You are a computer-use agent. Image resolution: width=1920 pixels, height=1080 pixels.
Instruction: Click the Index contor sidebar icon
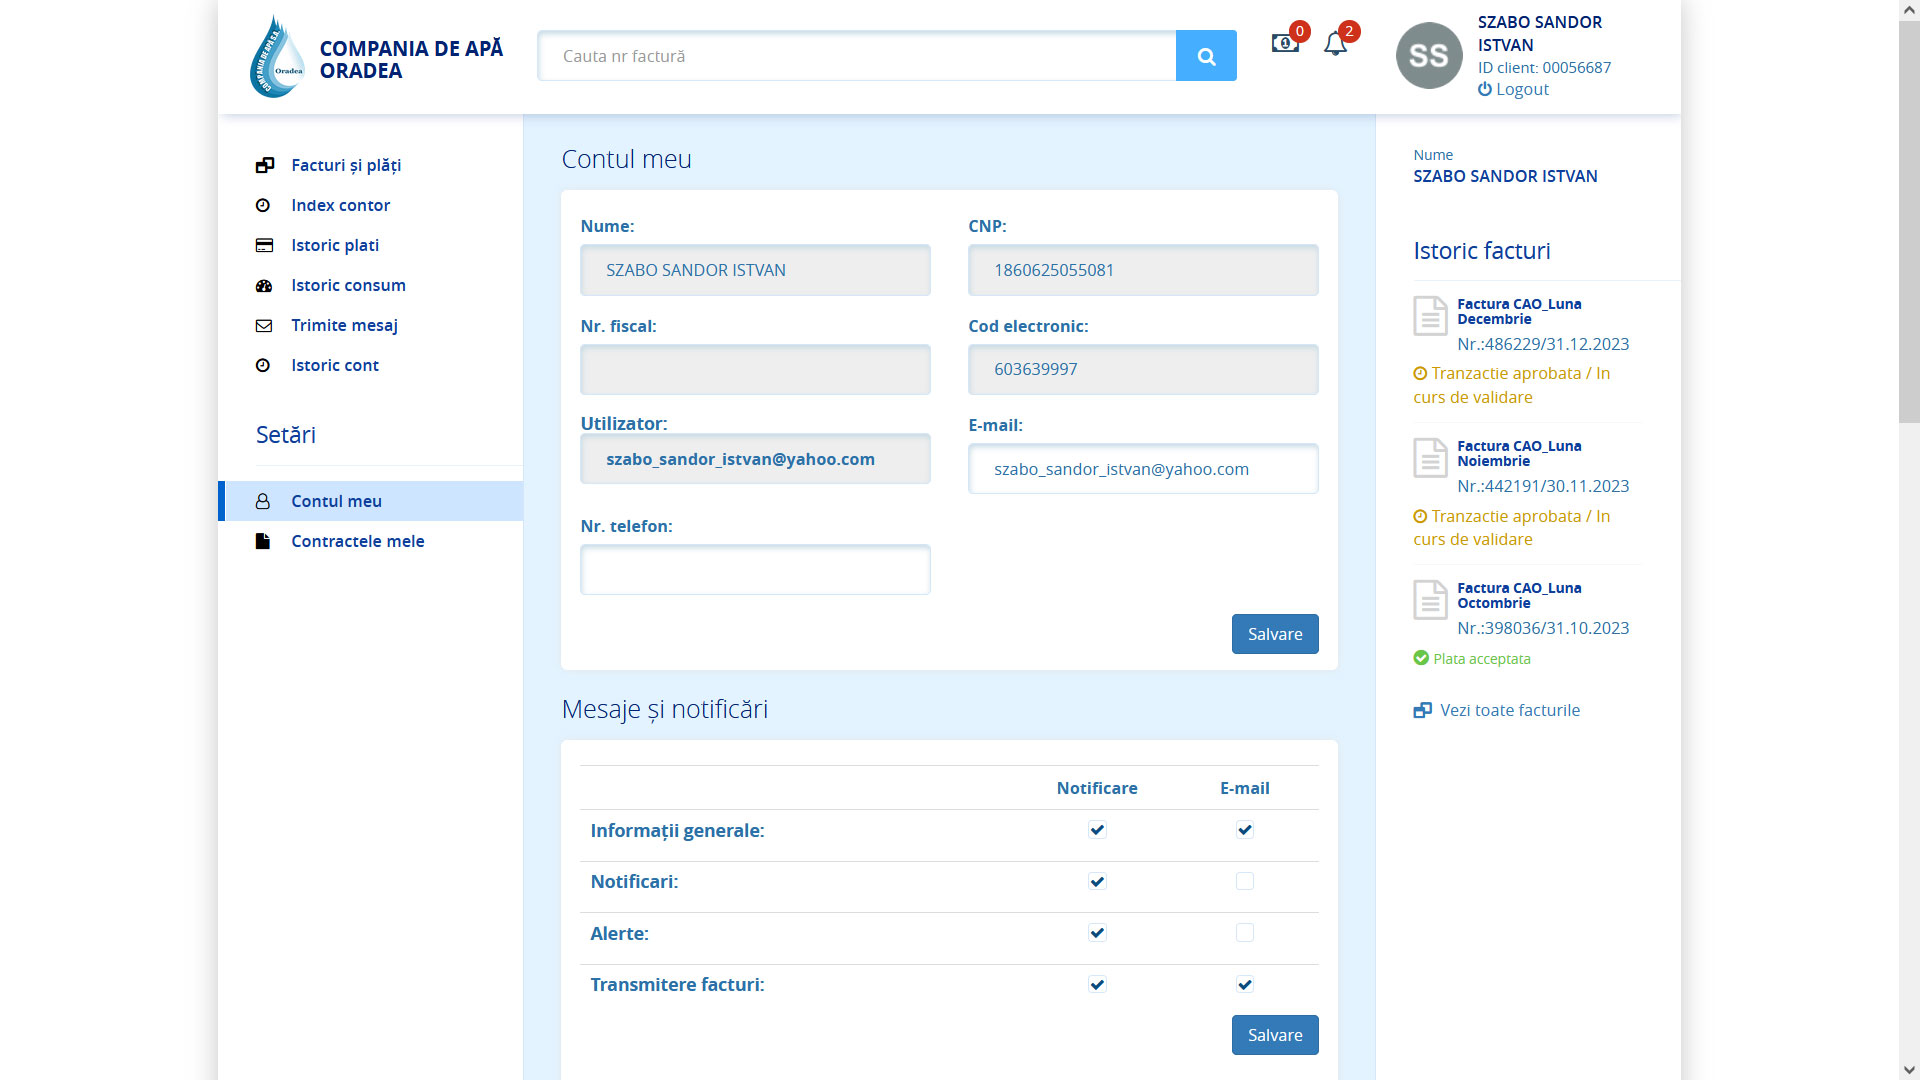point(263,205)
